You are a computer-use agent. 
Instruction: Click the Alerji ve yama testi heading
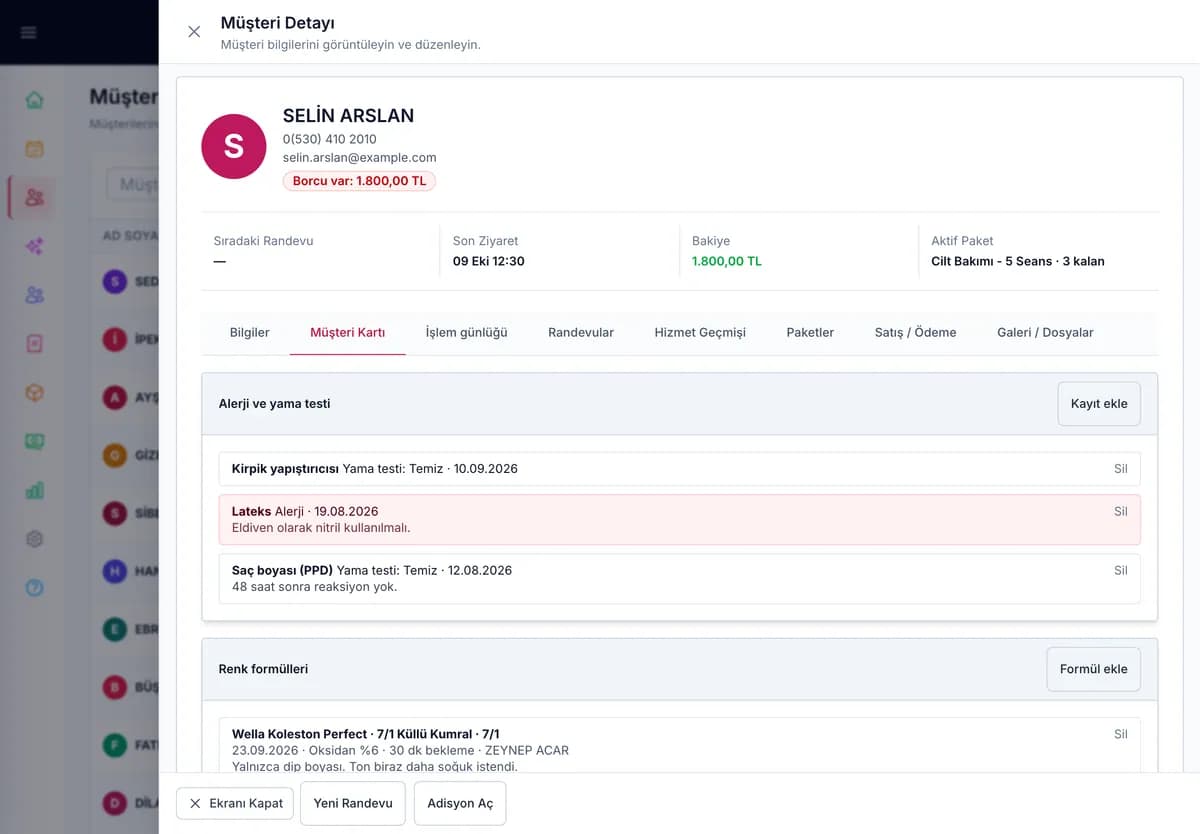pos(275,404)
